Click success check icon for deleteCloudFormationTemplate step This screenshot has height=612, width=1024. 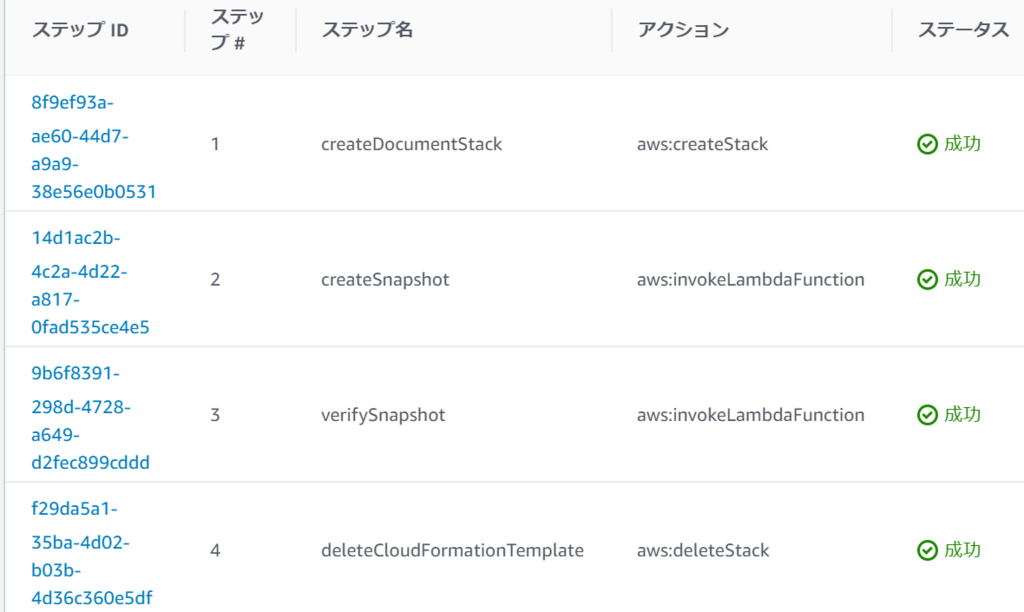pos(927,551)
